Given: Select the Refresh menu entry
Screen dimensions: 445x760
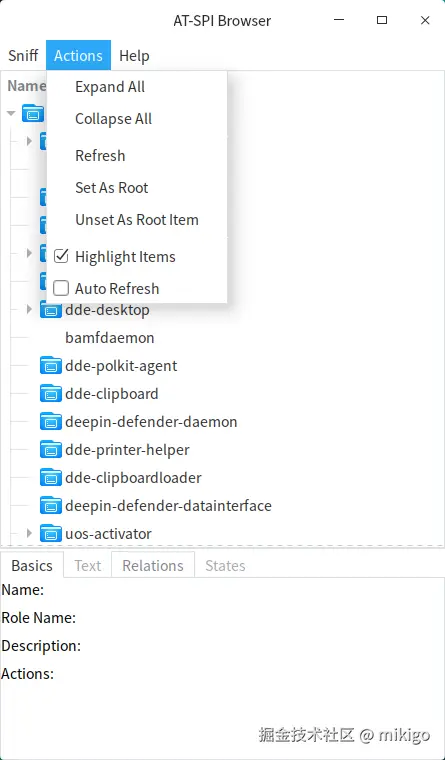Looking at the screenshot, I should tap(100, 156).
